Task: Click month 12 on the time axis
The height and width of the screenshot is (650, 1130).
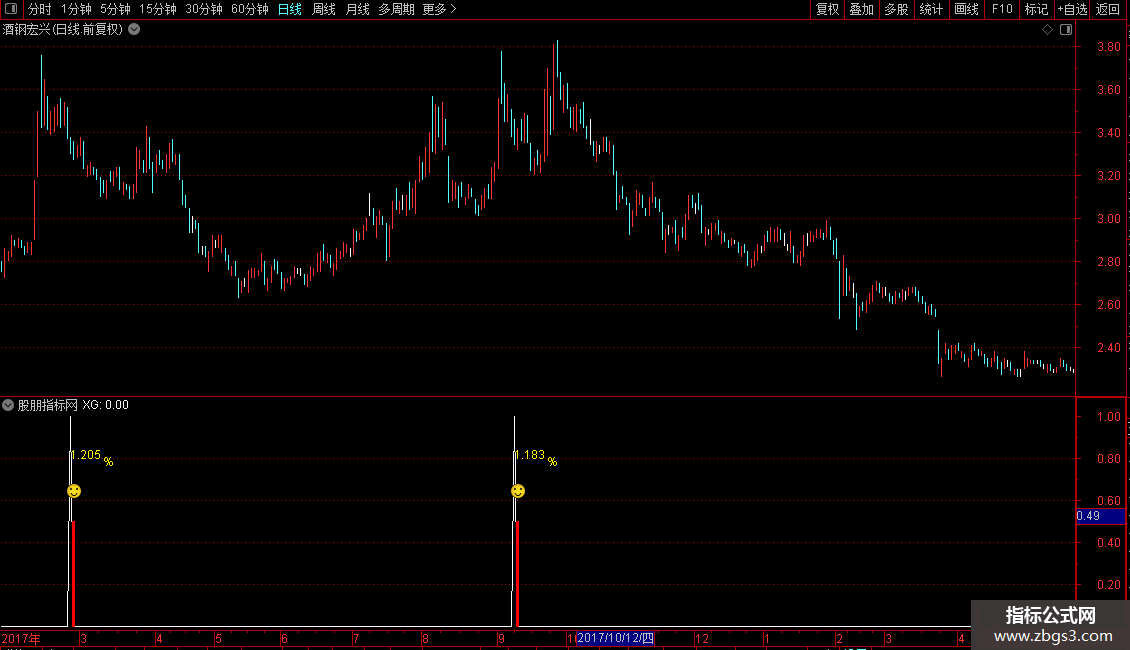Action: (702, 638)
